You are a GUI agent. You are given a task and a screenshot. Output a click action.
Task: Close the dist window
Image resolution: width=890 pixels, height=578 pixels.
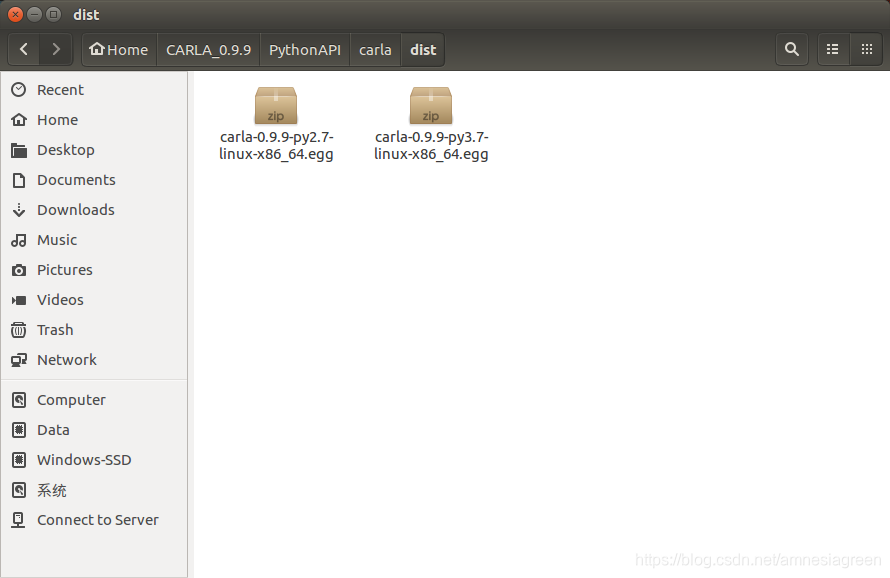click(16, 14)
